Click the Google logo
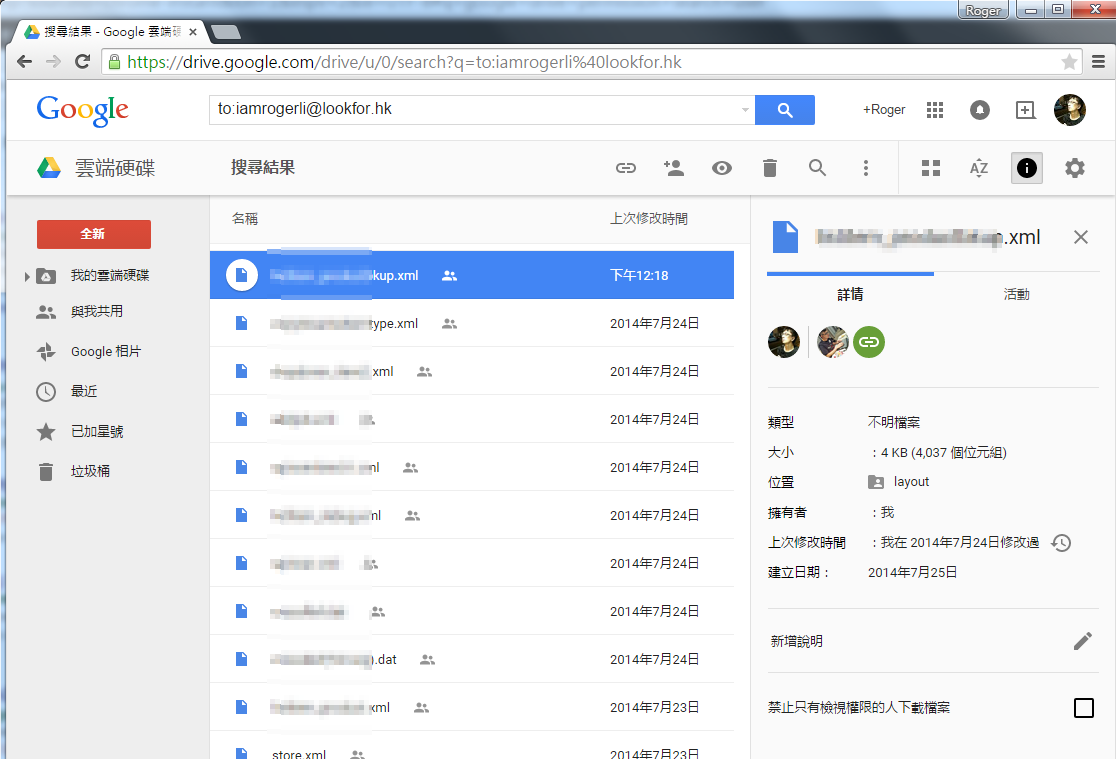 83,110
